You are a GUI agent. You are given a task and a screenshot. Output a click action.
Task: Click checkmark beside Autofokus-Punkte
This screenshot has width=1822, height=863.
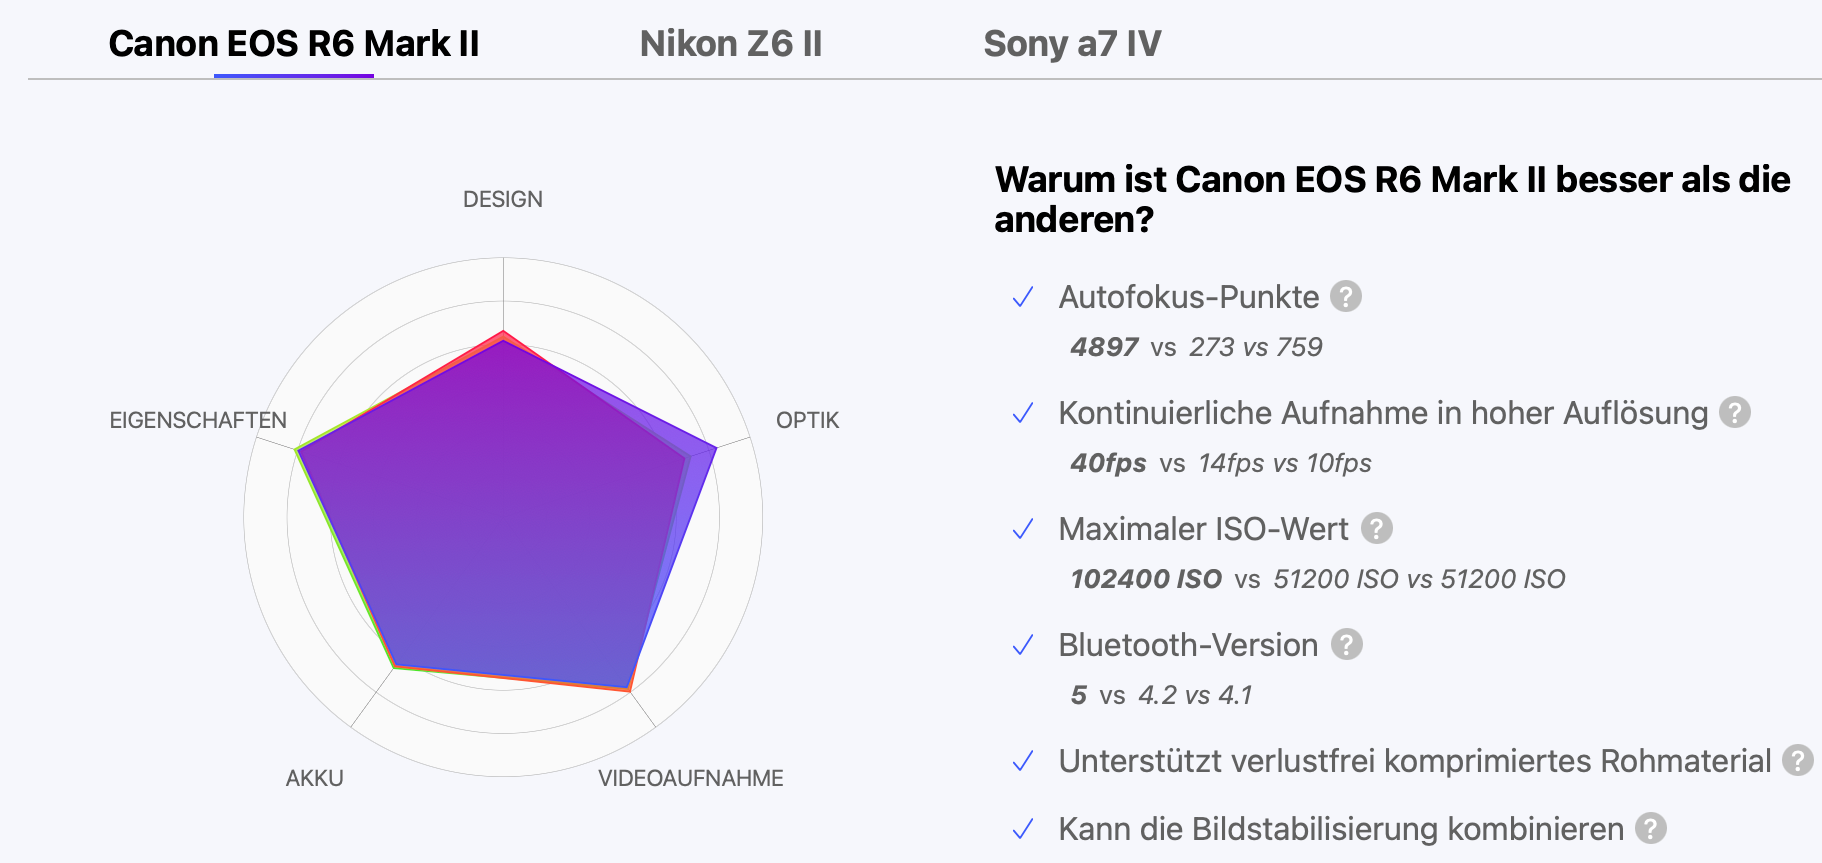(x=1022, y=298)
